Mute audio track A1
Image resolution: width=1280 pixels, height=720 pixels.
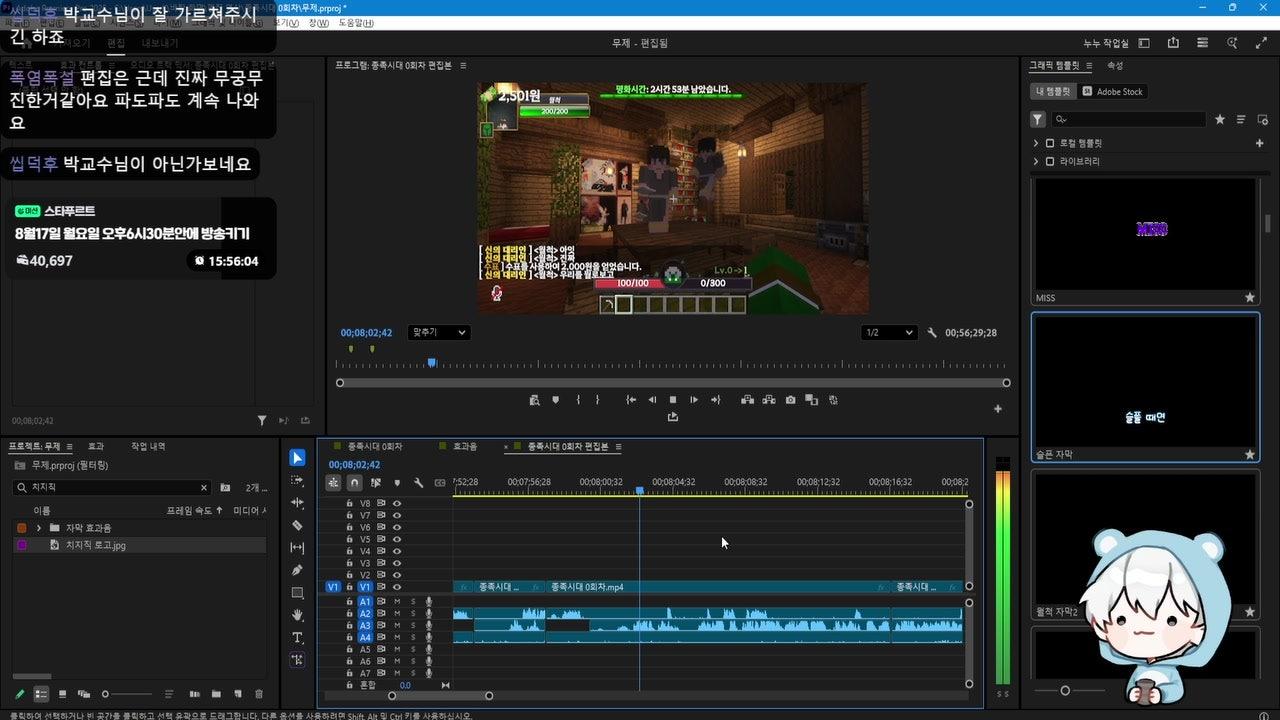click(397, 602)
